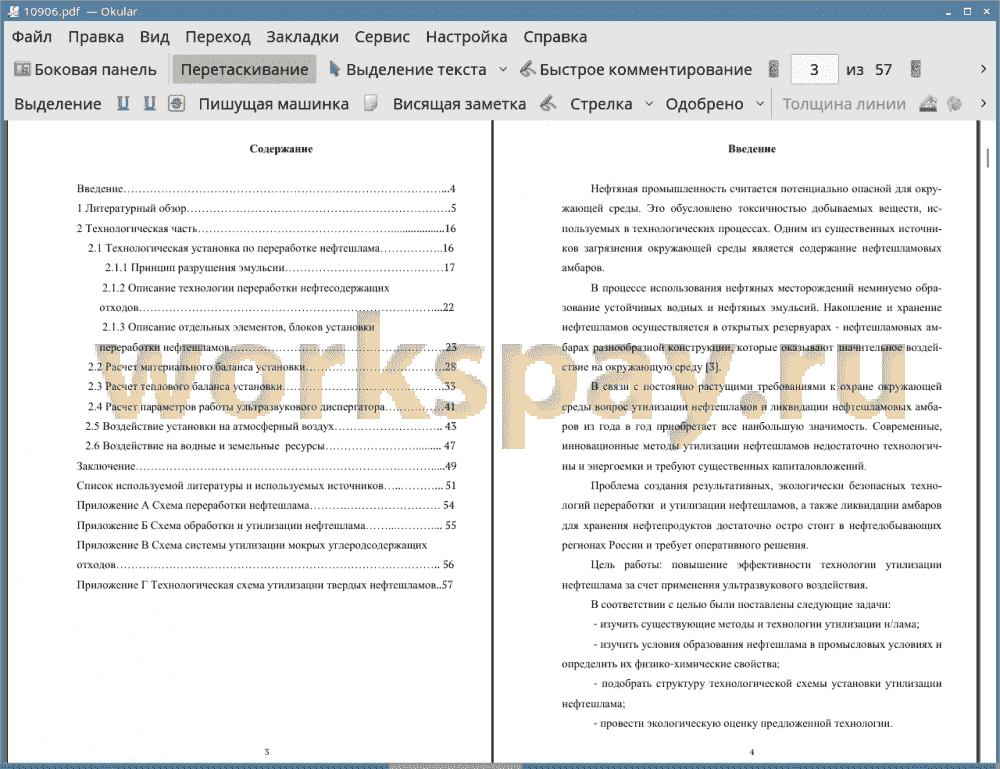Click the contents line 'Введение' on page 3

[267, 189]
